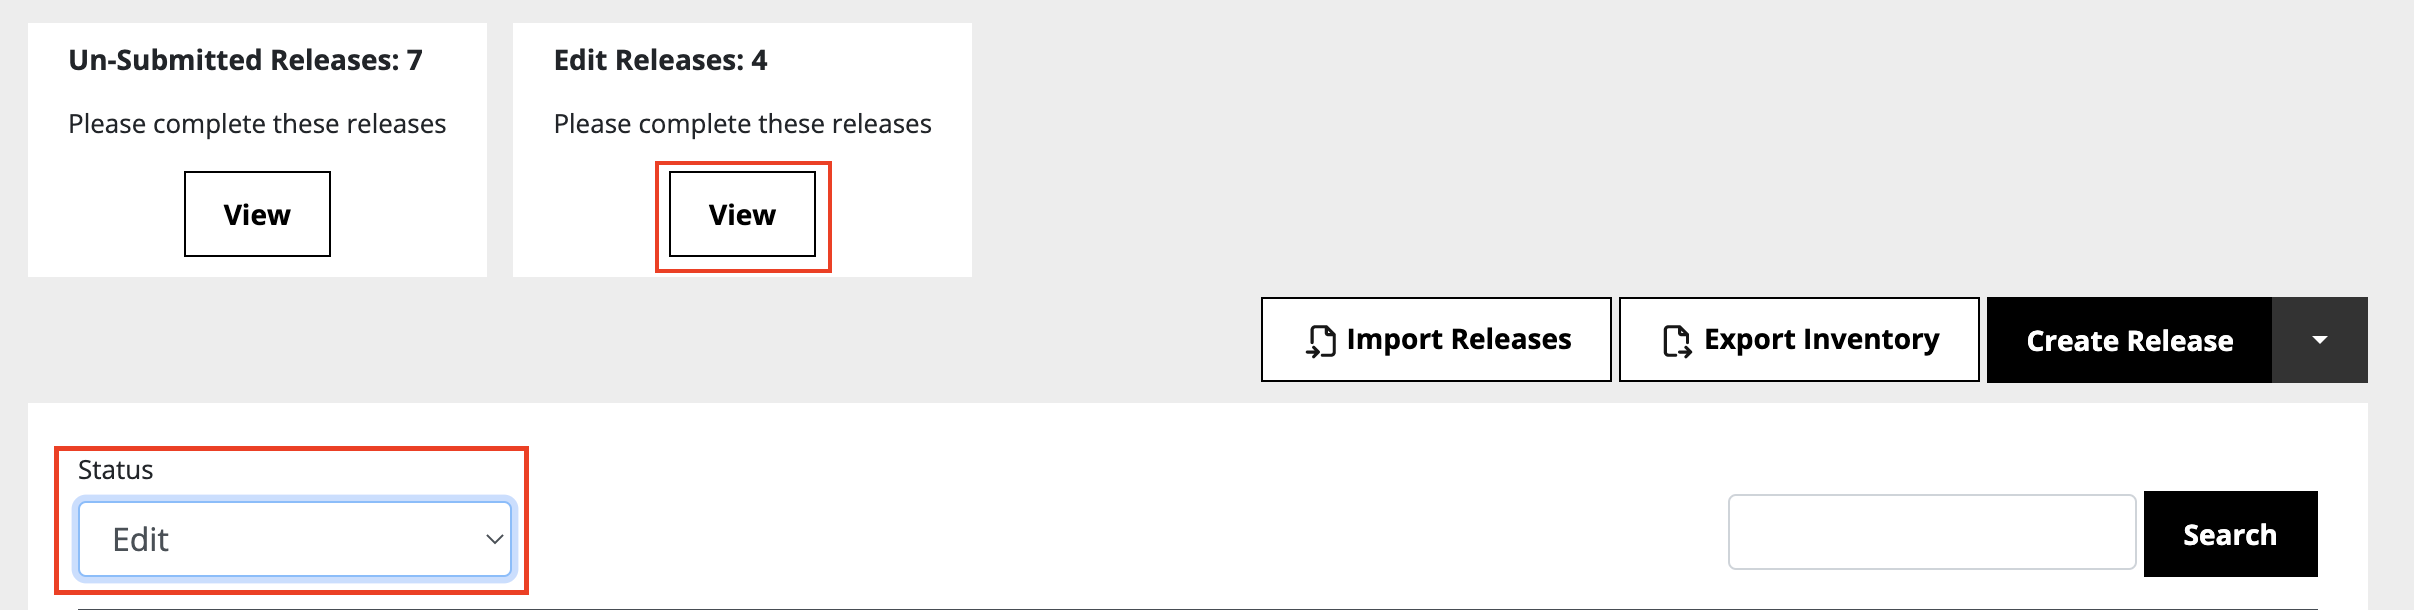Focus the search text field
The width and height of the screenshot is (2414, 610).
click(x=1932, y=532)
